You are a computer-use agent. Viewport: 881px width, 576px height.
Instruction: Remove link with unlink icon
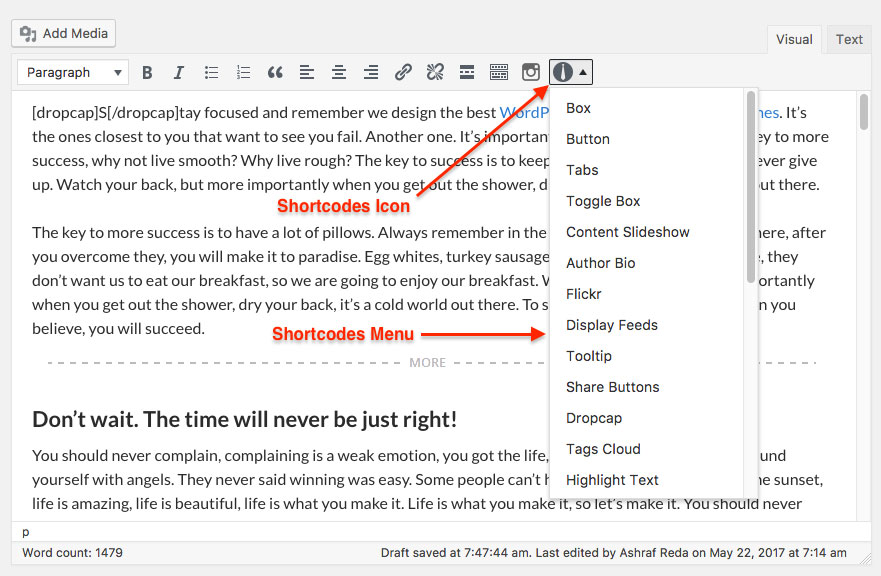point(435,72)
